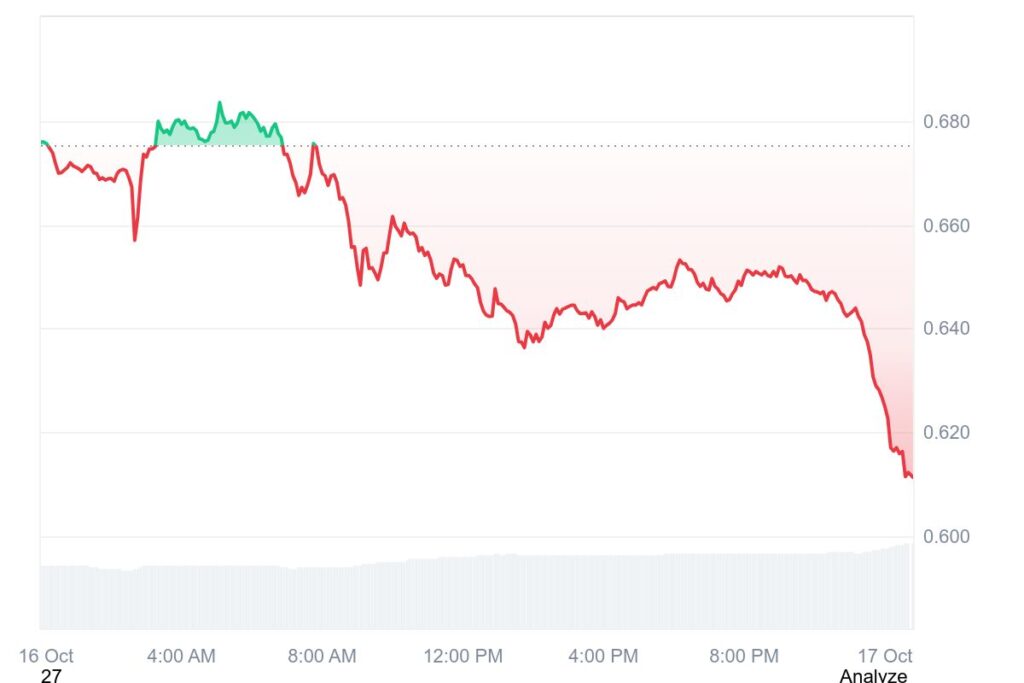The width and height of the screenshot is (1024, 683).
Task: Click the 0.680 price axis label
Action: [946, 122]
